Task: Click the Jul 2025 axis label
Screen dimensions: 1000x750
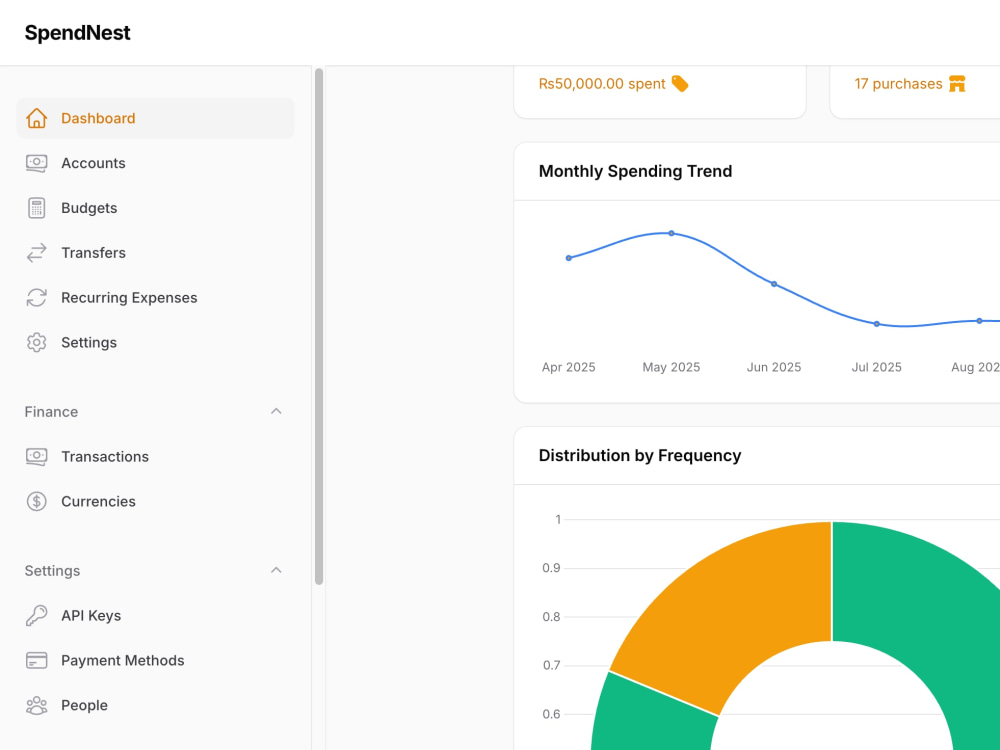Action: (x=876, y=367)
